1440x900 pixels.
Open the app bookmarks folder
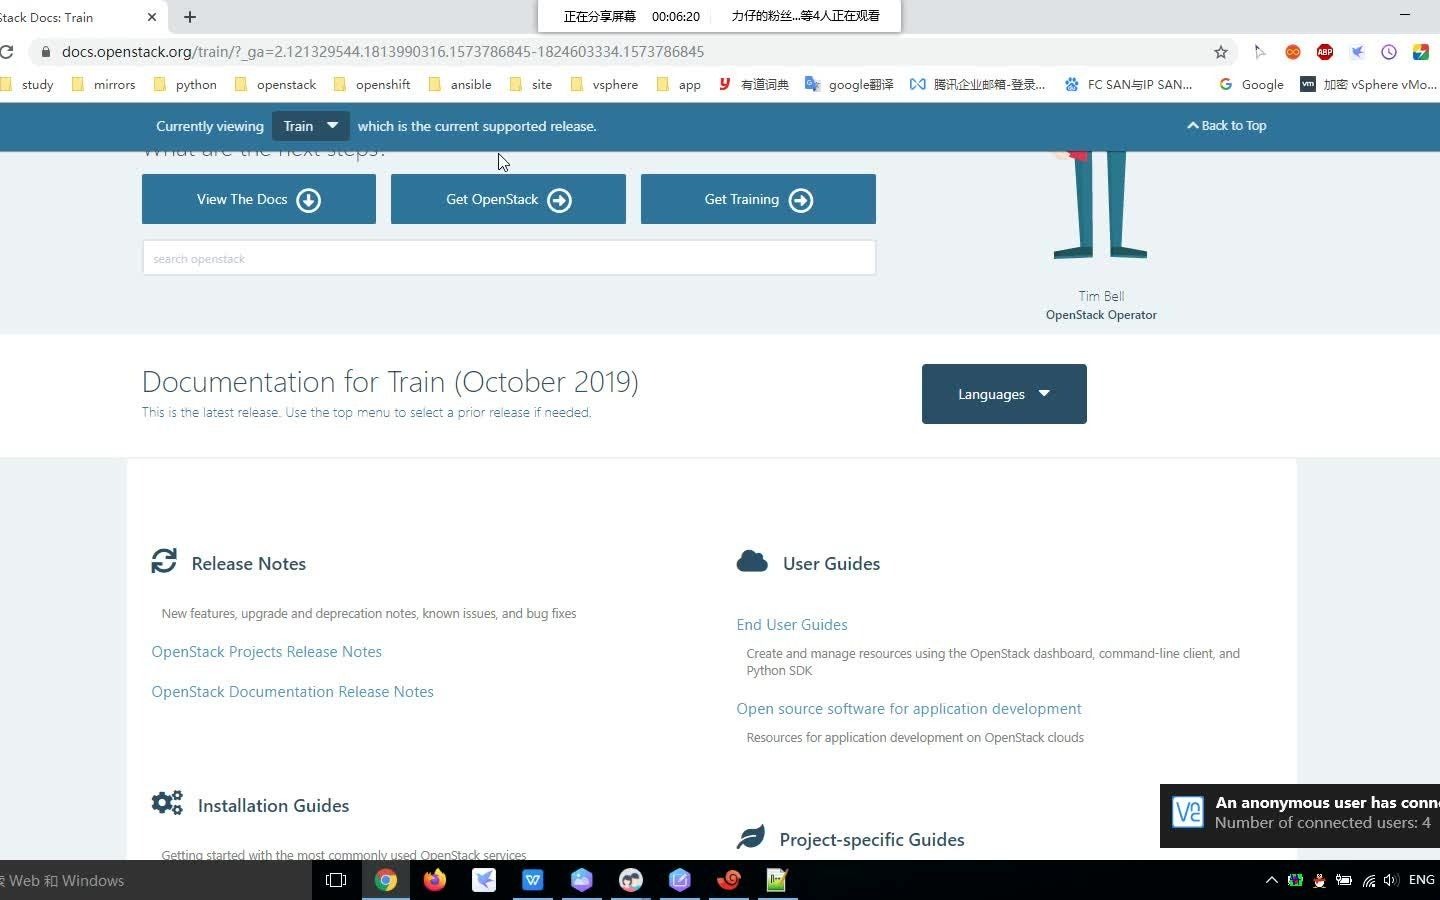[679, 85]
